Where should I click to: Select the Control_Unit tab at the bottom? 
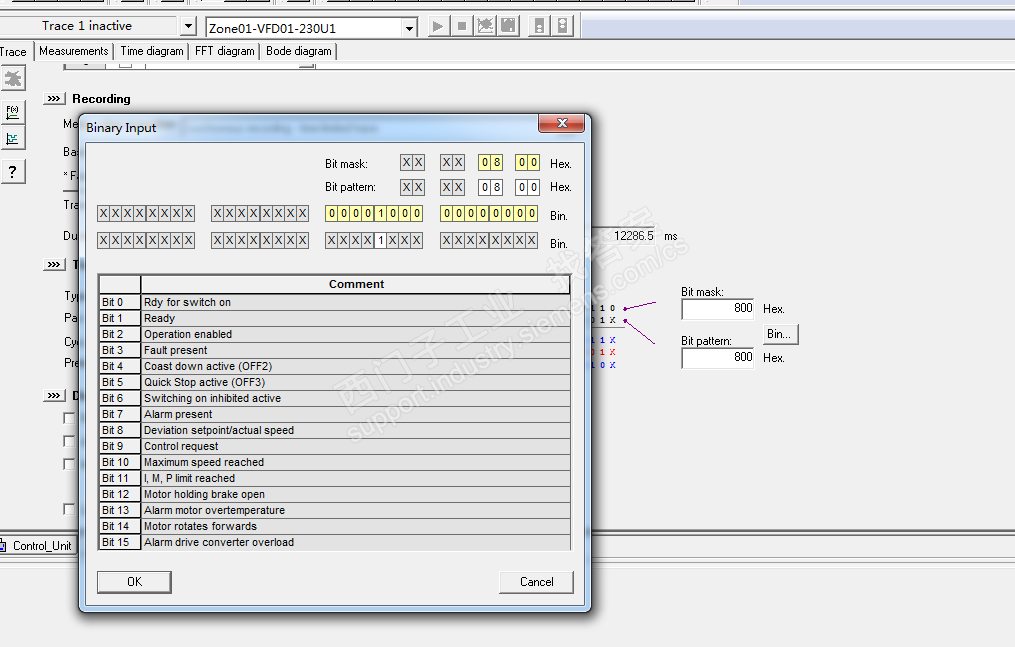click(x=38, y=546)
